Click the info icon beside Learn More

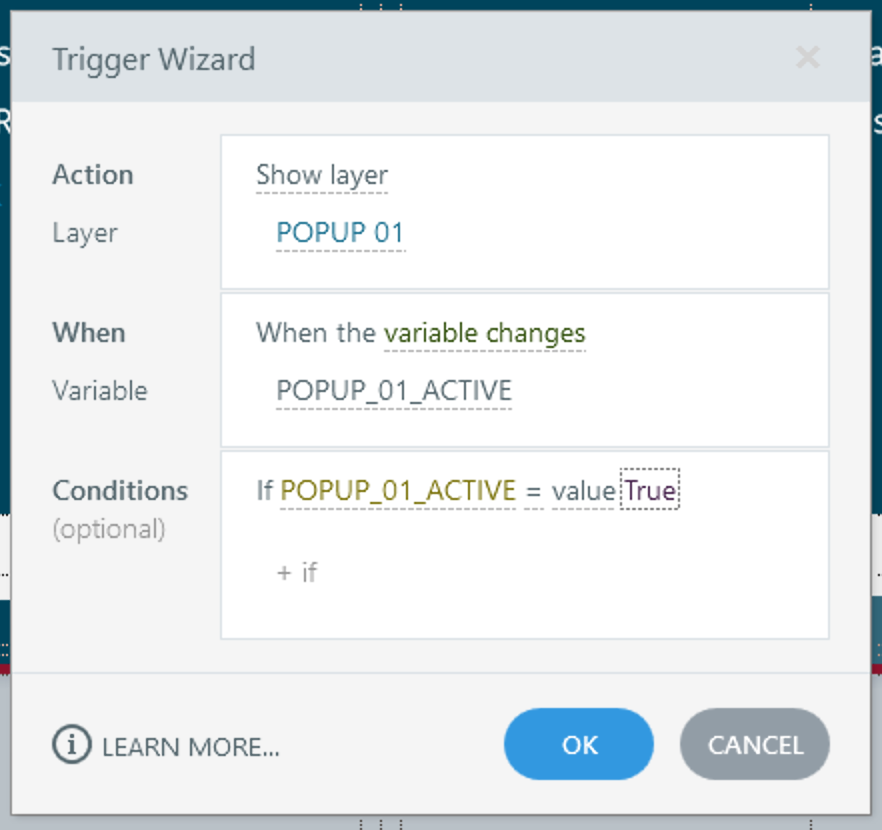71,745
